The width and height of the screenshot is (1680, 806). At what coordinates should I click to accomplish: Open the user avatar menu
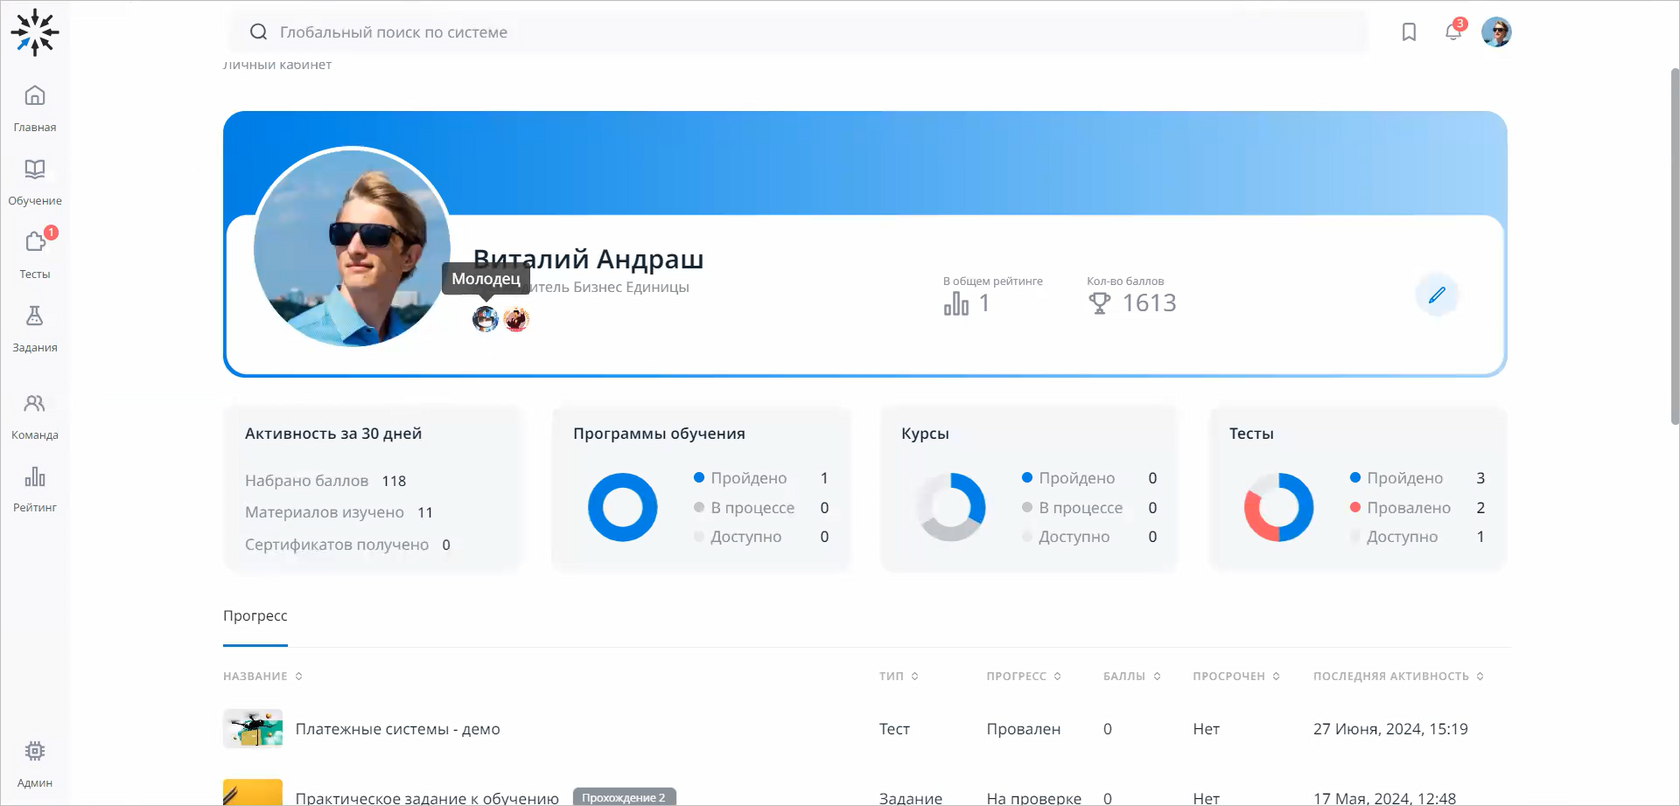tap(1496, 32)
